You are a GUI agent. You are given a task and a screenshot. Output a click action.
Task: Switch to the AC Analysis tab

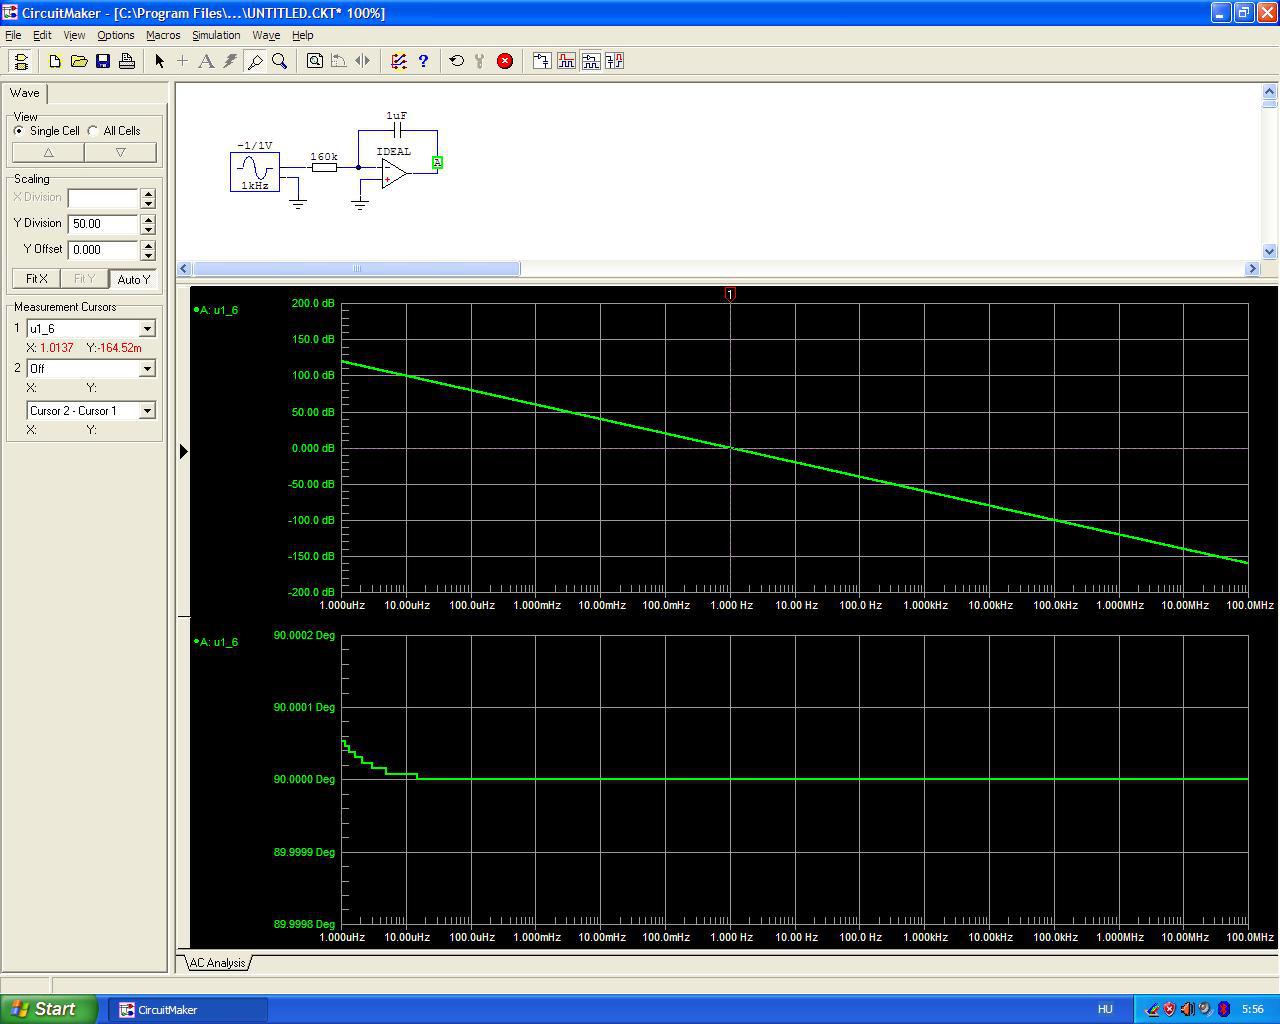pyautogui.click(x=217, y=963)
